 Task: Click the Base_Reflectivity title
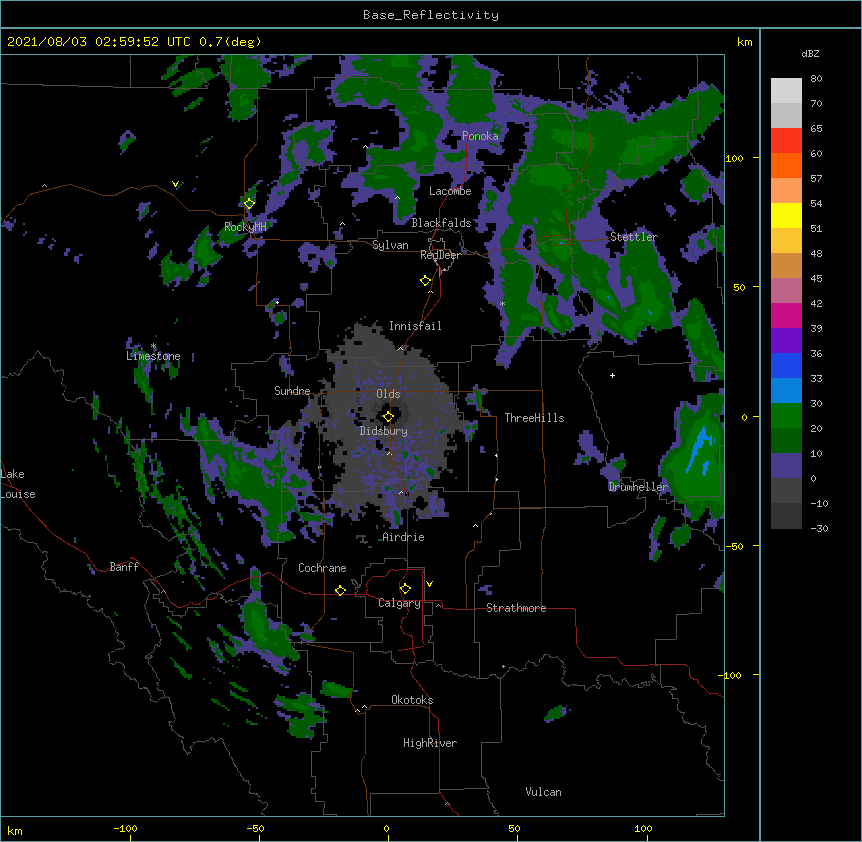(431, 15)
